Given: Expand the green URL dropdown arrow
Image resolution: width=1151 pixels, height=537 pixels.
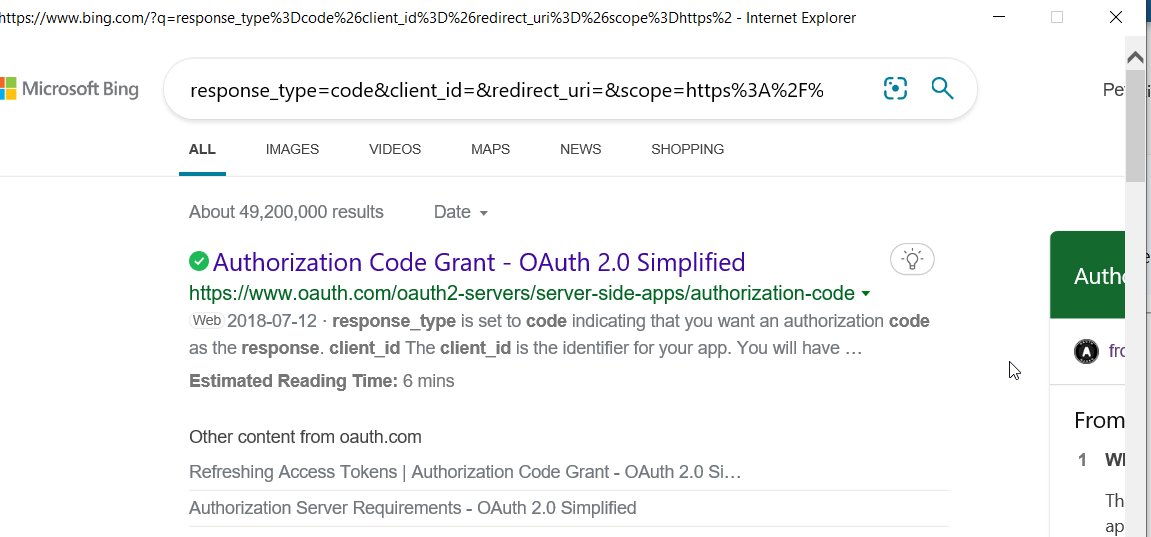Looking at the screenshot, I should coord(865,294).
